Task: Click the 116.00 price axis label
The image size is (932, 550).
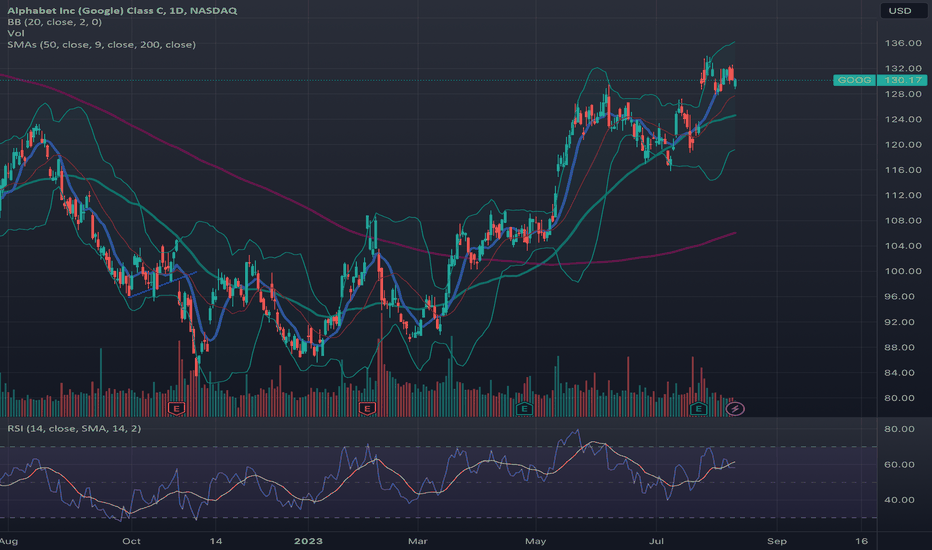Action: (903, 170)
